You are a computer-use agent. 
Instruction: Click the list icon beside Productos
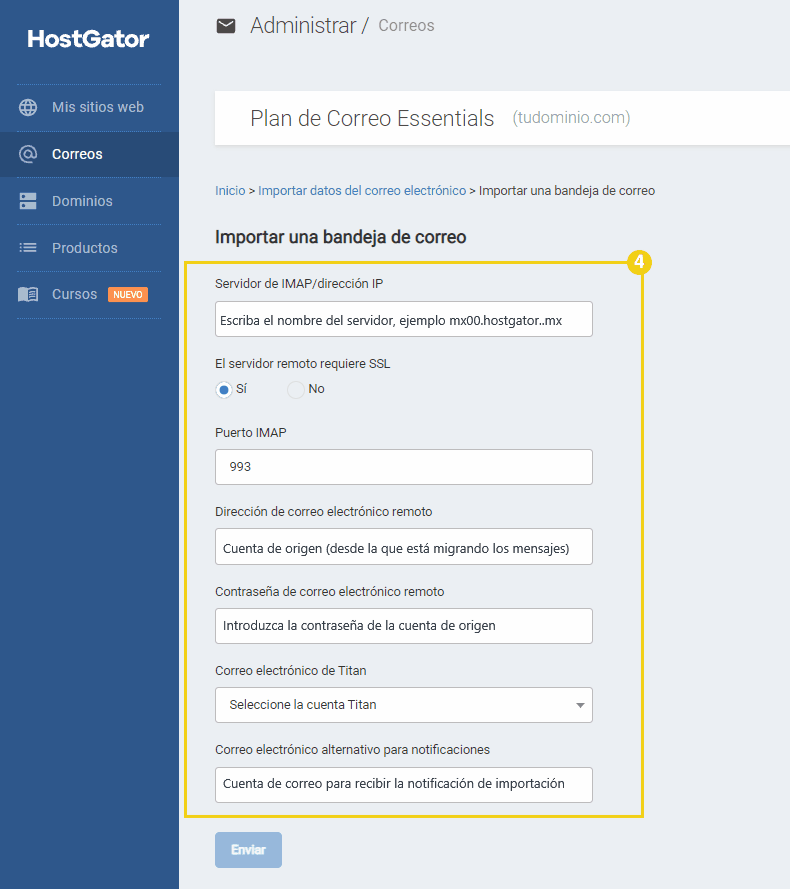pyautogui.click(x=28, y=248)
